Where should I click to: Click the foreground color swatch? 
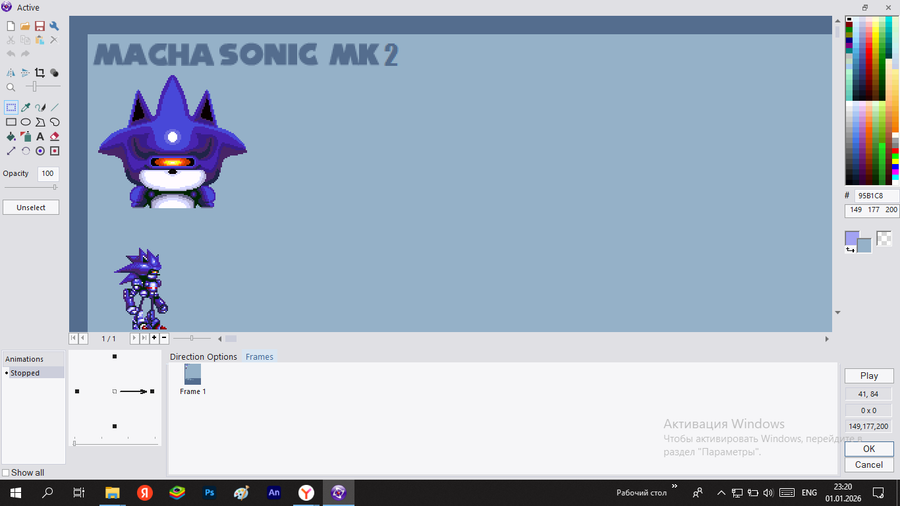point(851,237)
